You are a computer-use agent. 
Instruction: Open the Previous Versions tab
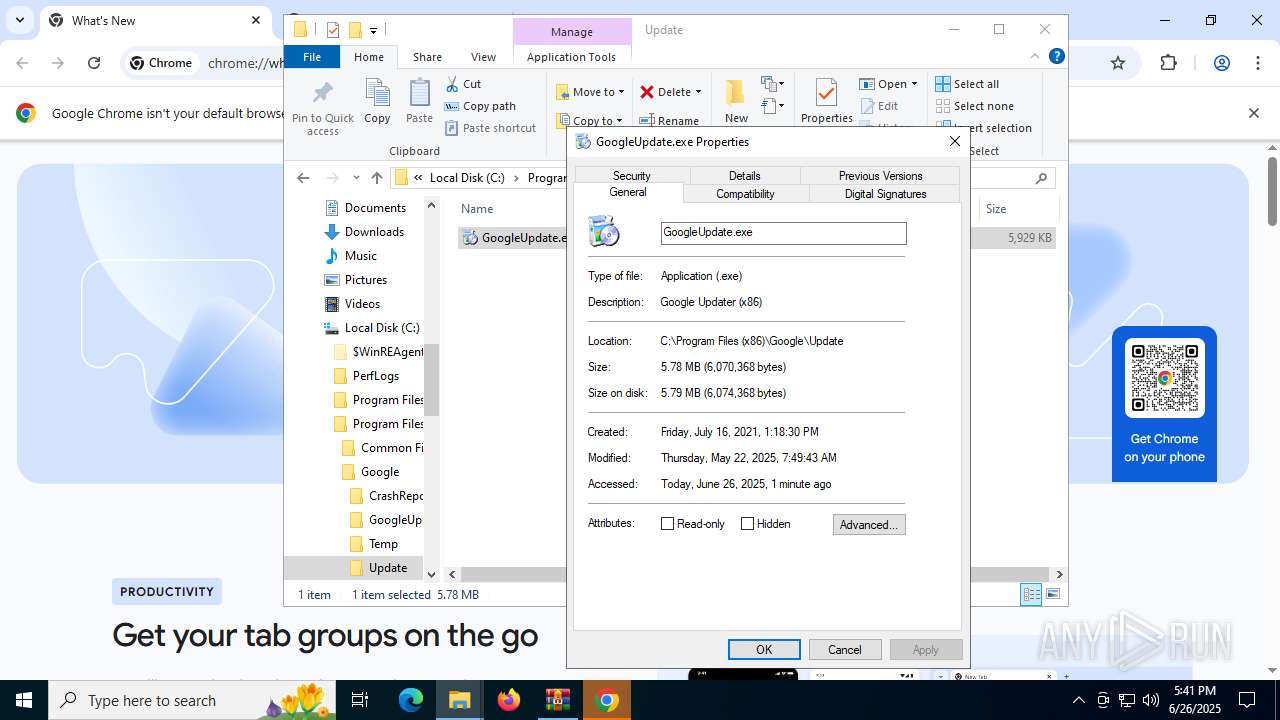[x=881, y=176]
